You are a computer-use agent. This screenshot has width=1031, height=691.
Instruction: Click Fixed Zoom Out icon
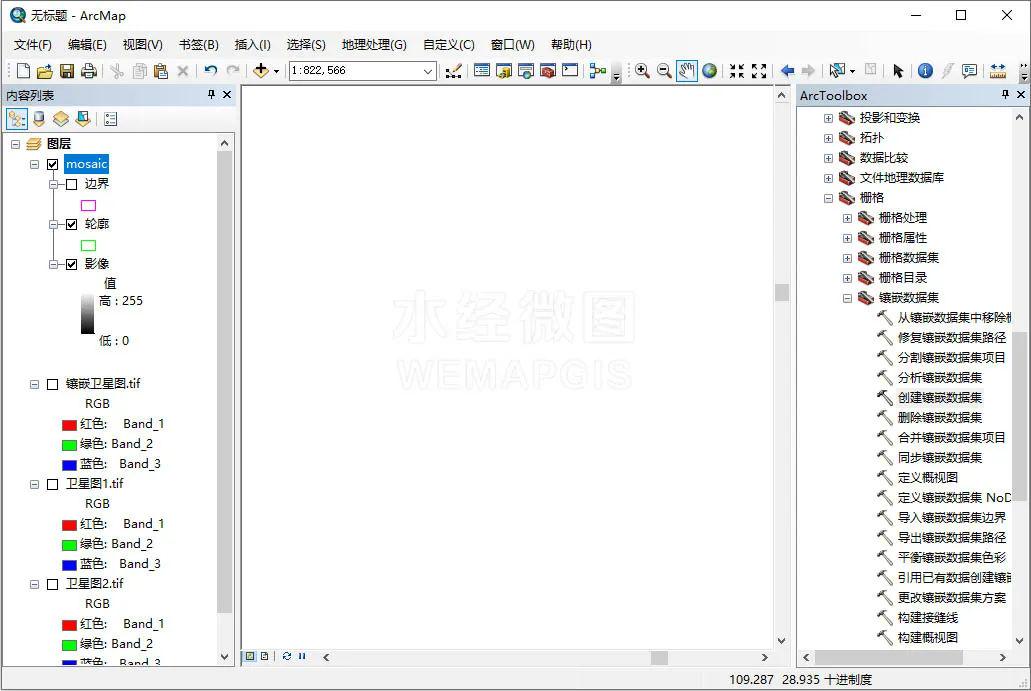pos(759,70)
